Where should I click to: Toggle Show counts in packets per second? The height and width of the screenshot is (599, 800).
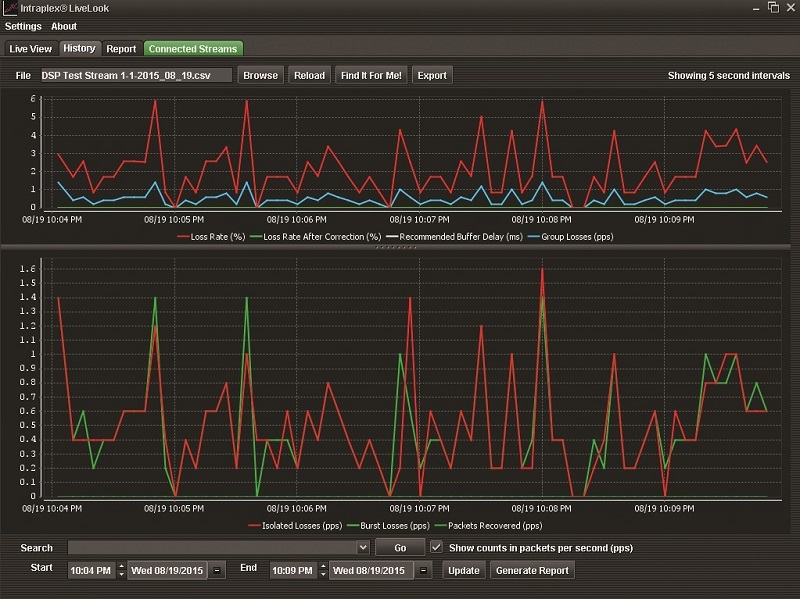(436, 547)
